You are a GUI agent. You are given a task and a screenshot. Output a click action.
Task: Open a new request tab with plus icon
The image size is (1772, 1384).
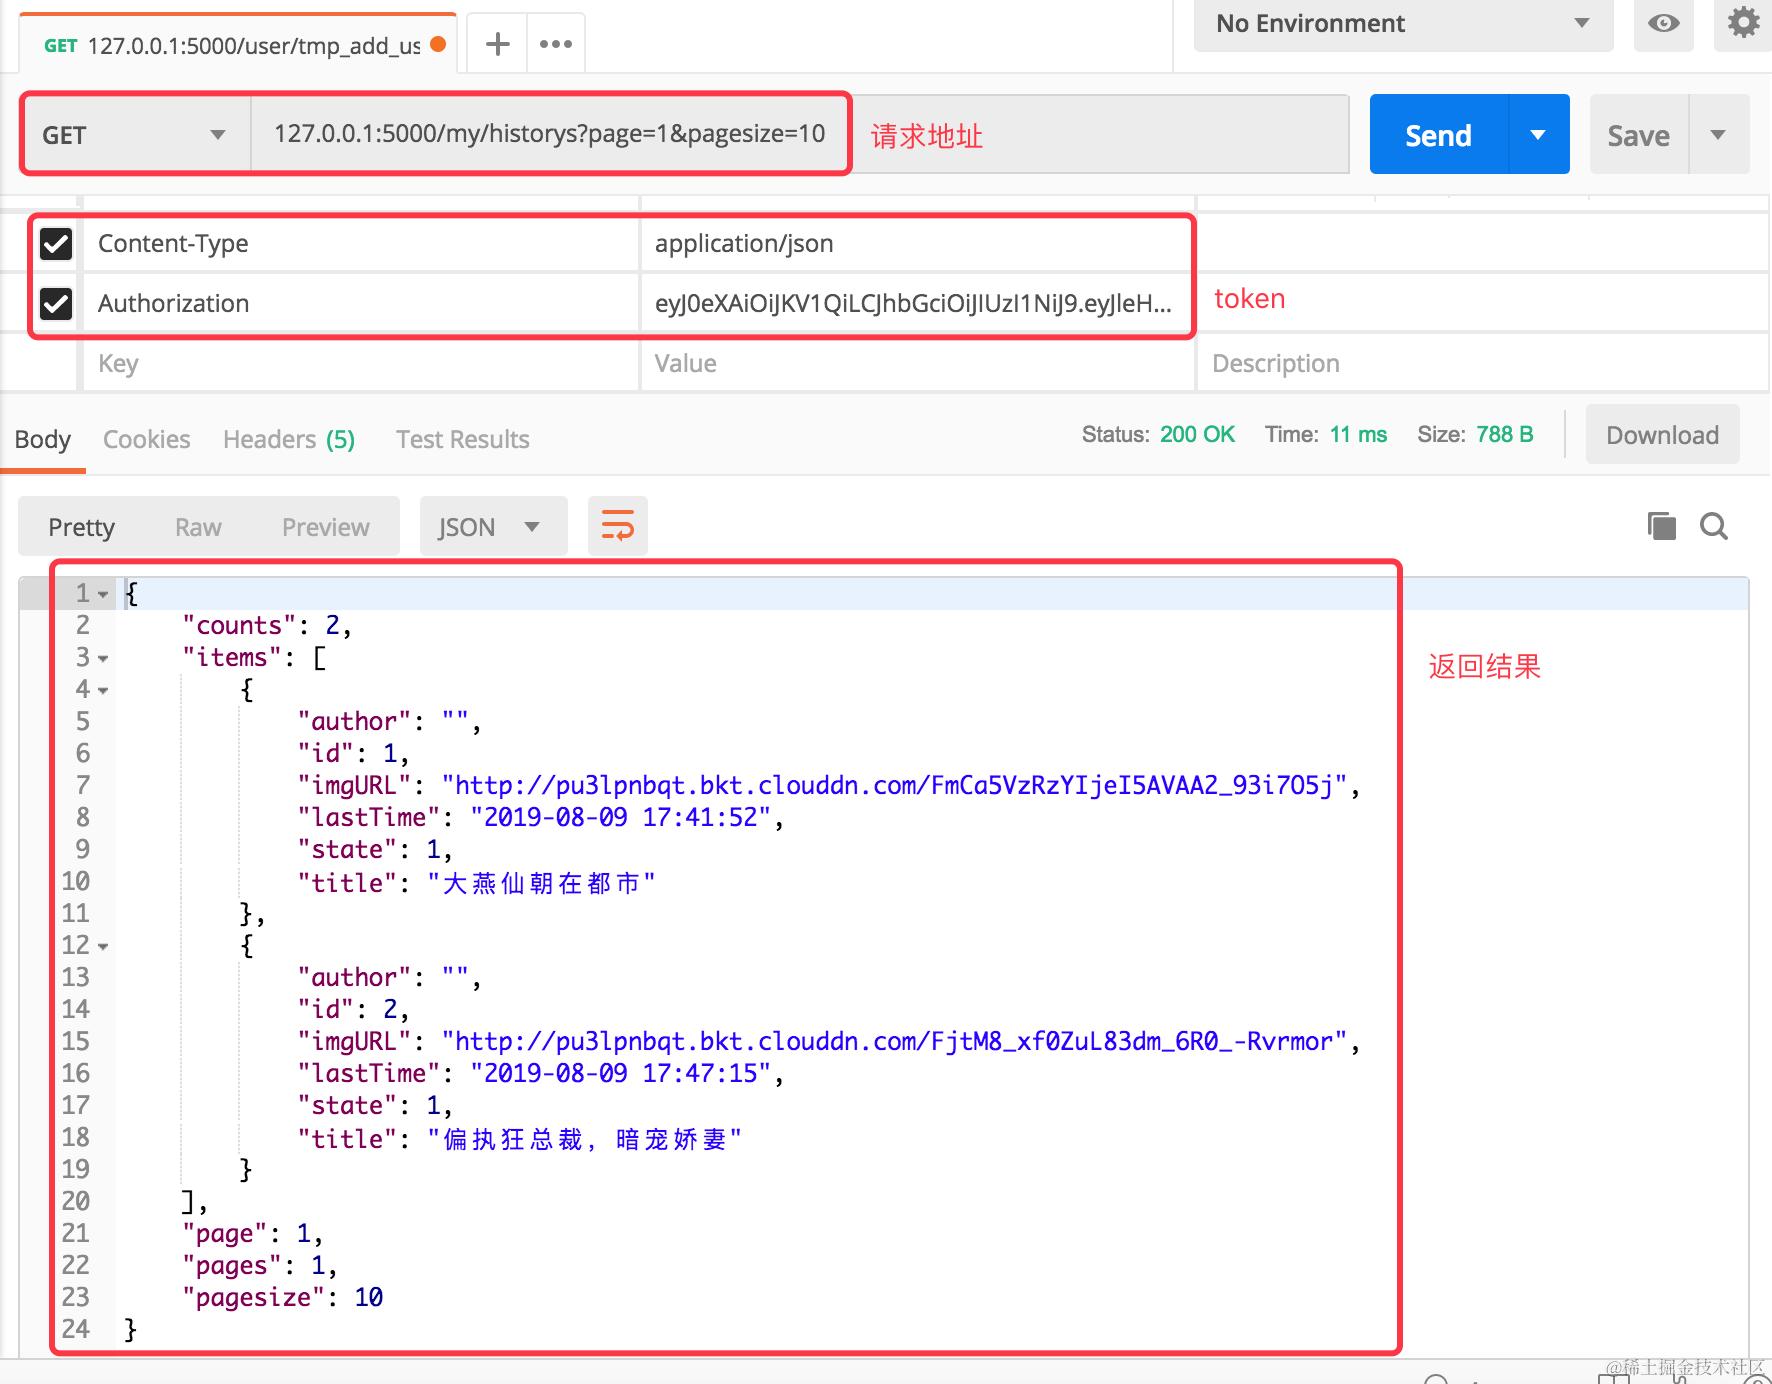pos(497,44)
